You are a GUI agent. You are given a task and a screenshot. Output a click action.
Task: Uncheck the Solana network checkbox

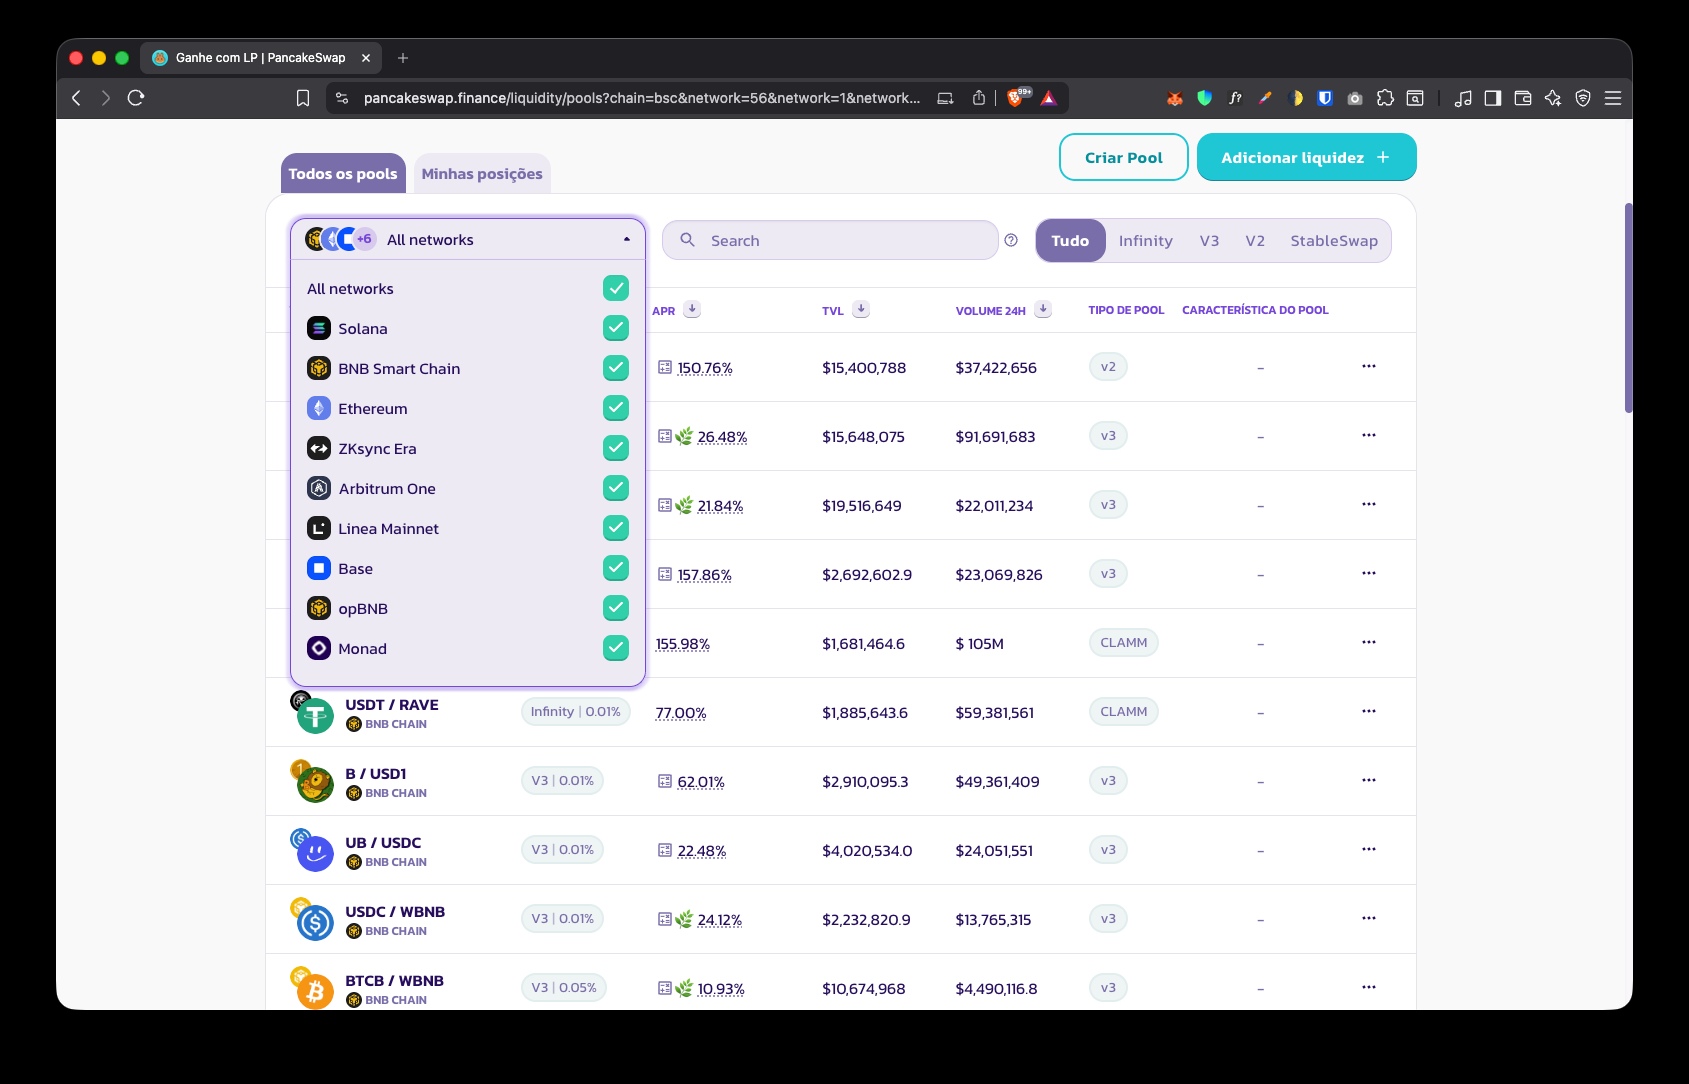(x=616, y=328)
